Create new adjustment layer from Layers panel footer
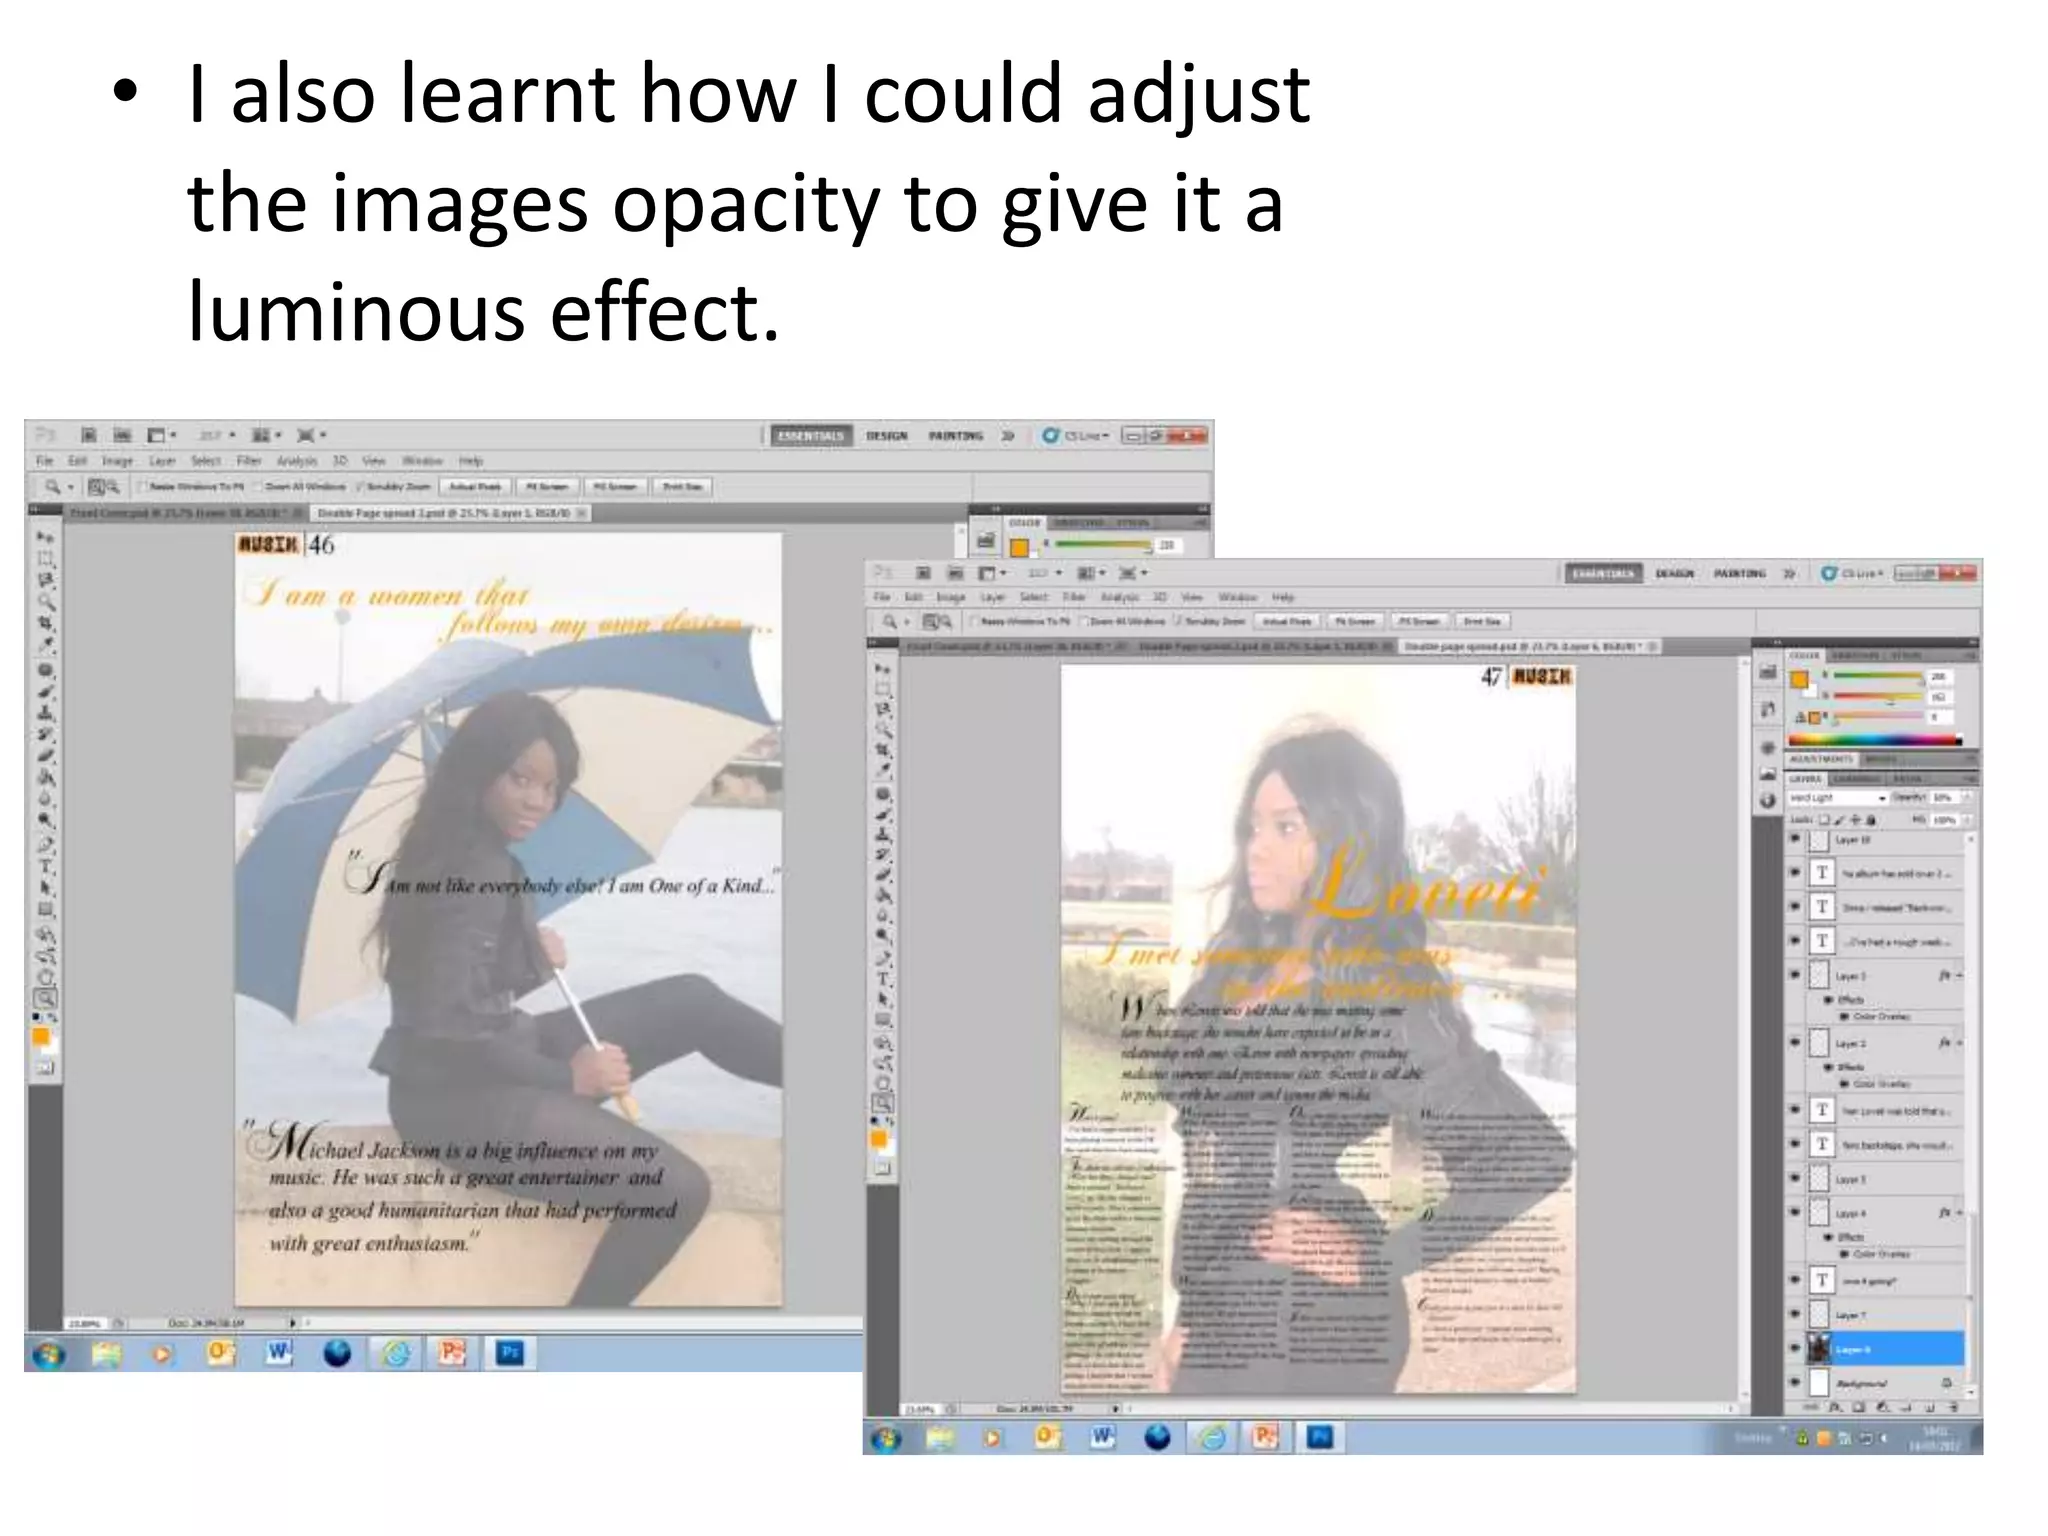2048x1536 pixels. (x=1882, y=1407)
